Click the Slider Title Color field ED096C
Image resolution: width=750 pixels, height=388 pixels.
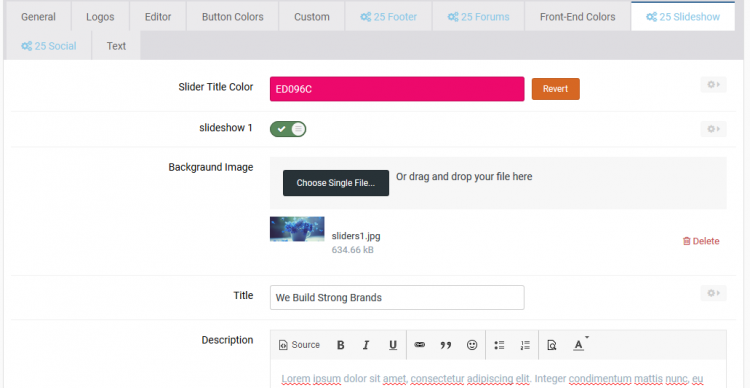tap(397, 89)
